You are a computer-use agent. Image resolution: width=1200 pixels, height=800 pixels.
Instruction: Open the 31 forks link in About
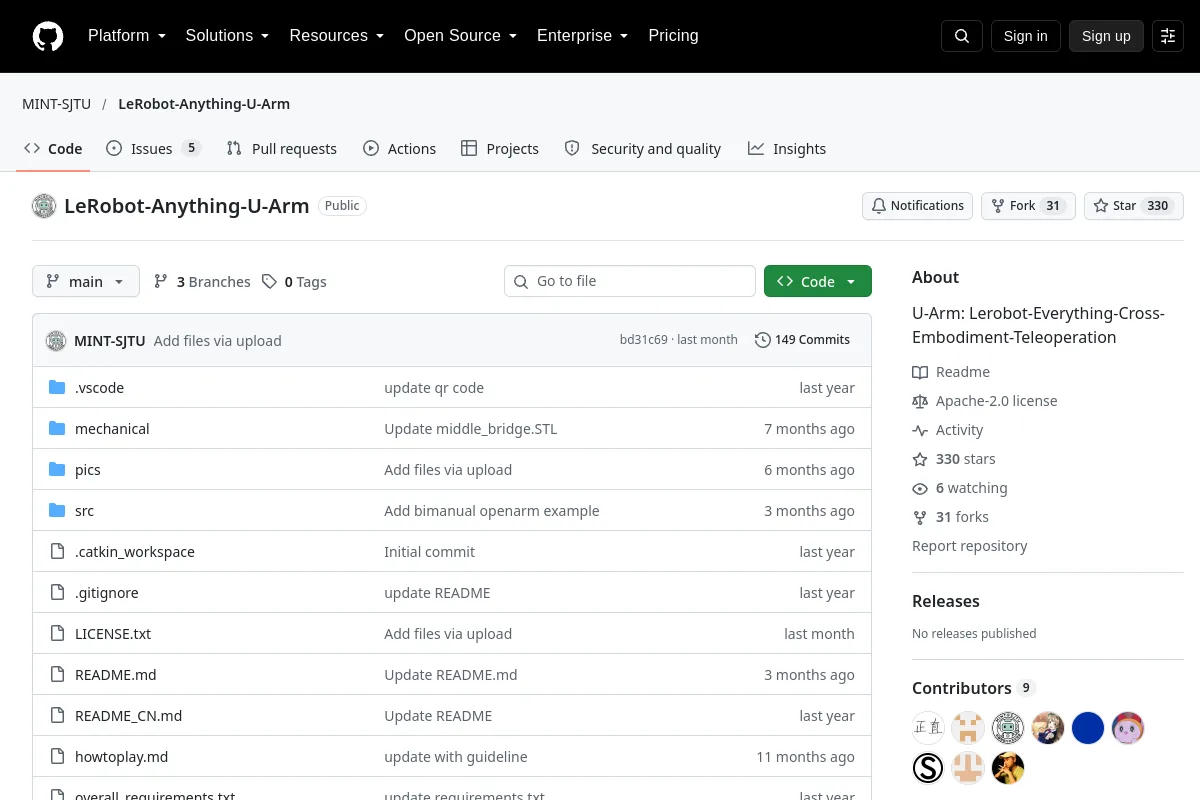[x=950, y=517]
